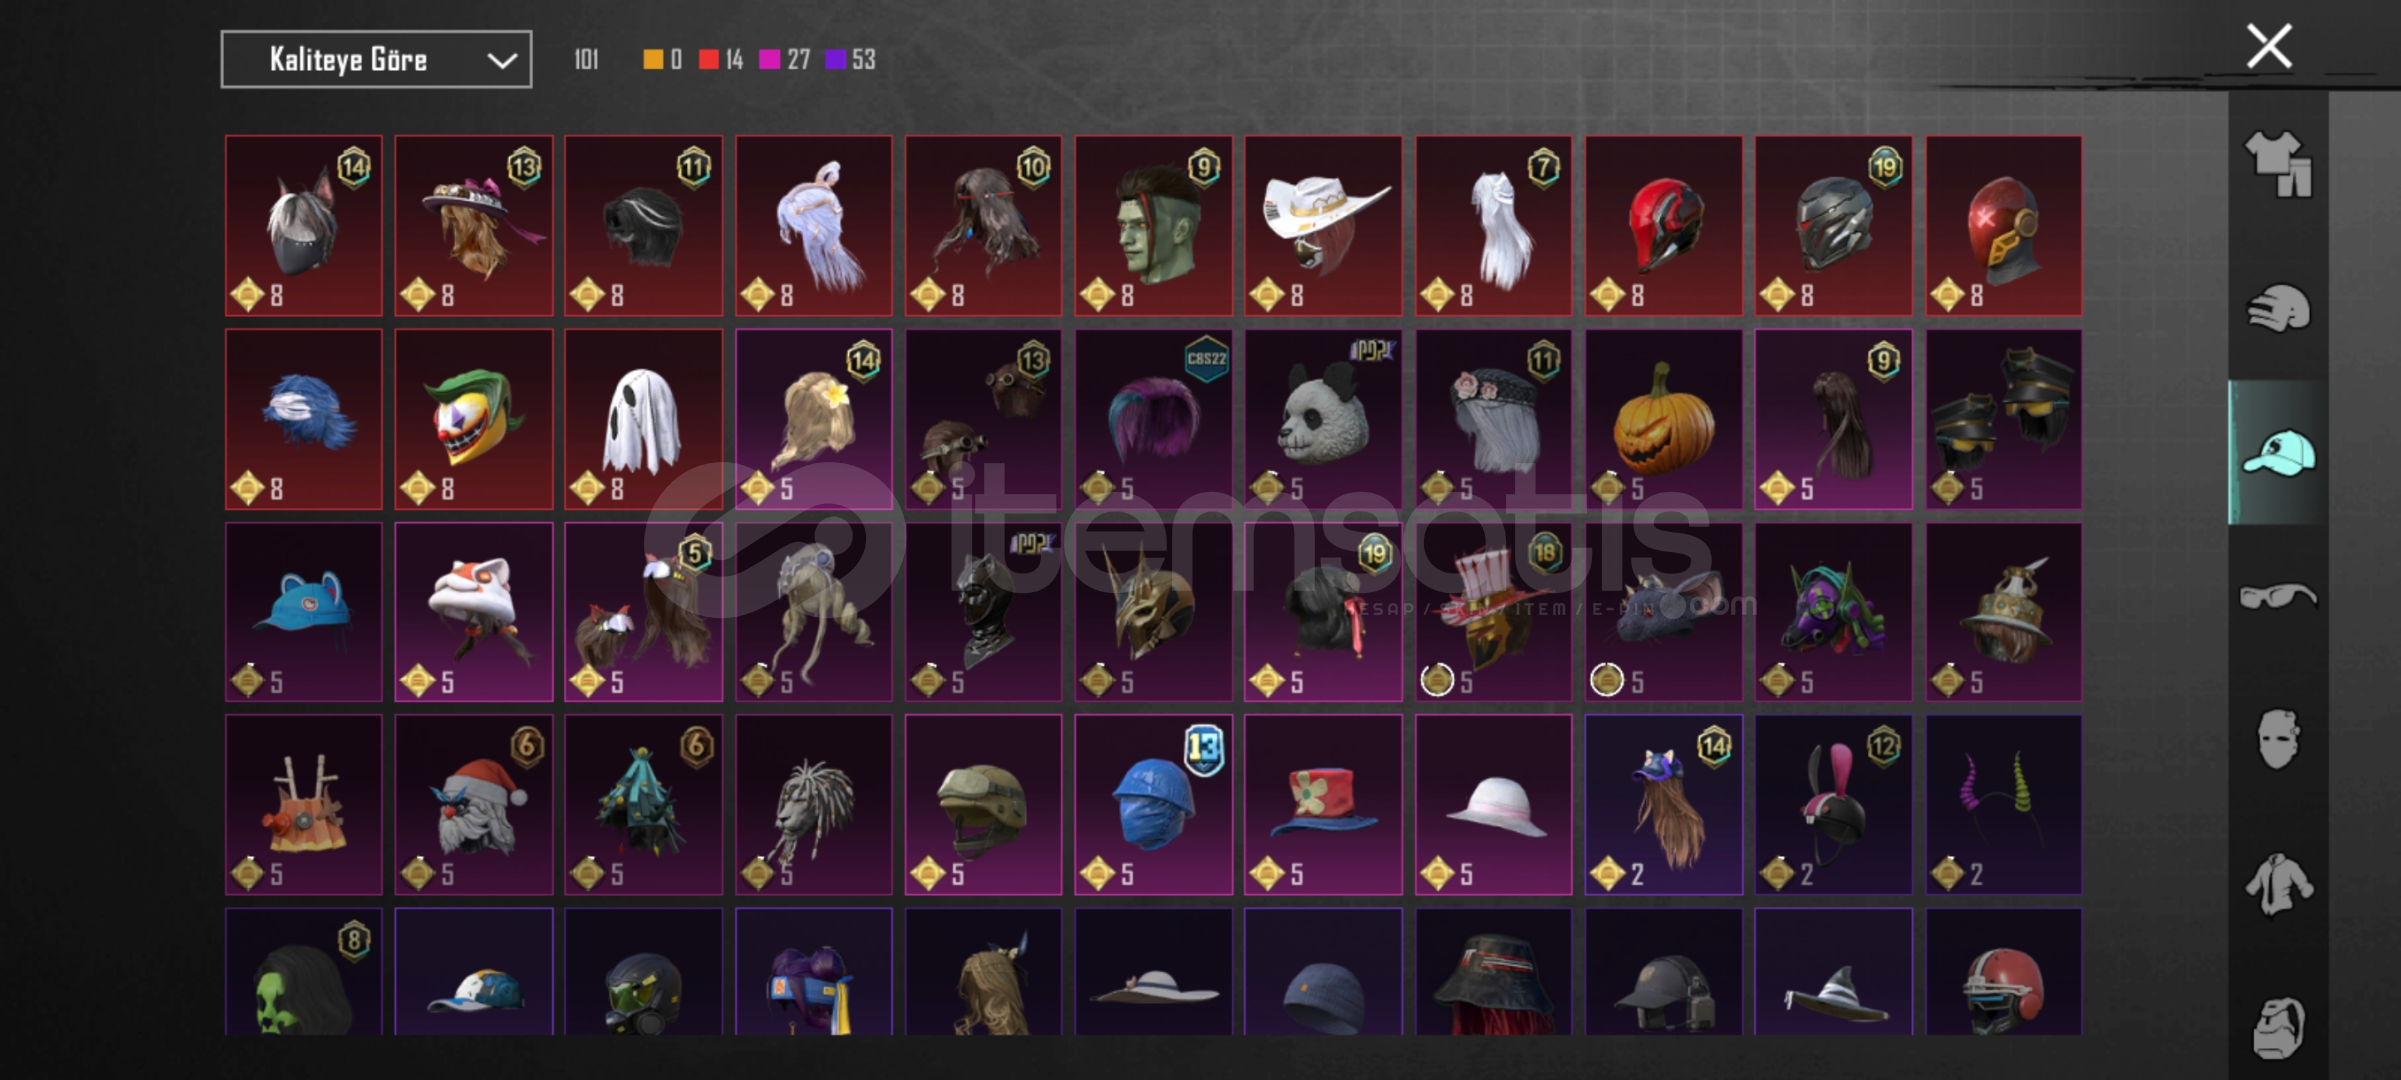This screenshot has width=2401, height=1080.
Task: Select the face mask category icon
Action: tap(2278, 738)
